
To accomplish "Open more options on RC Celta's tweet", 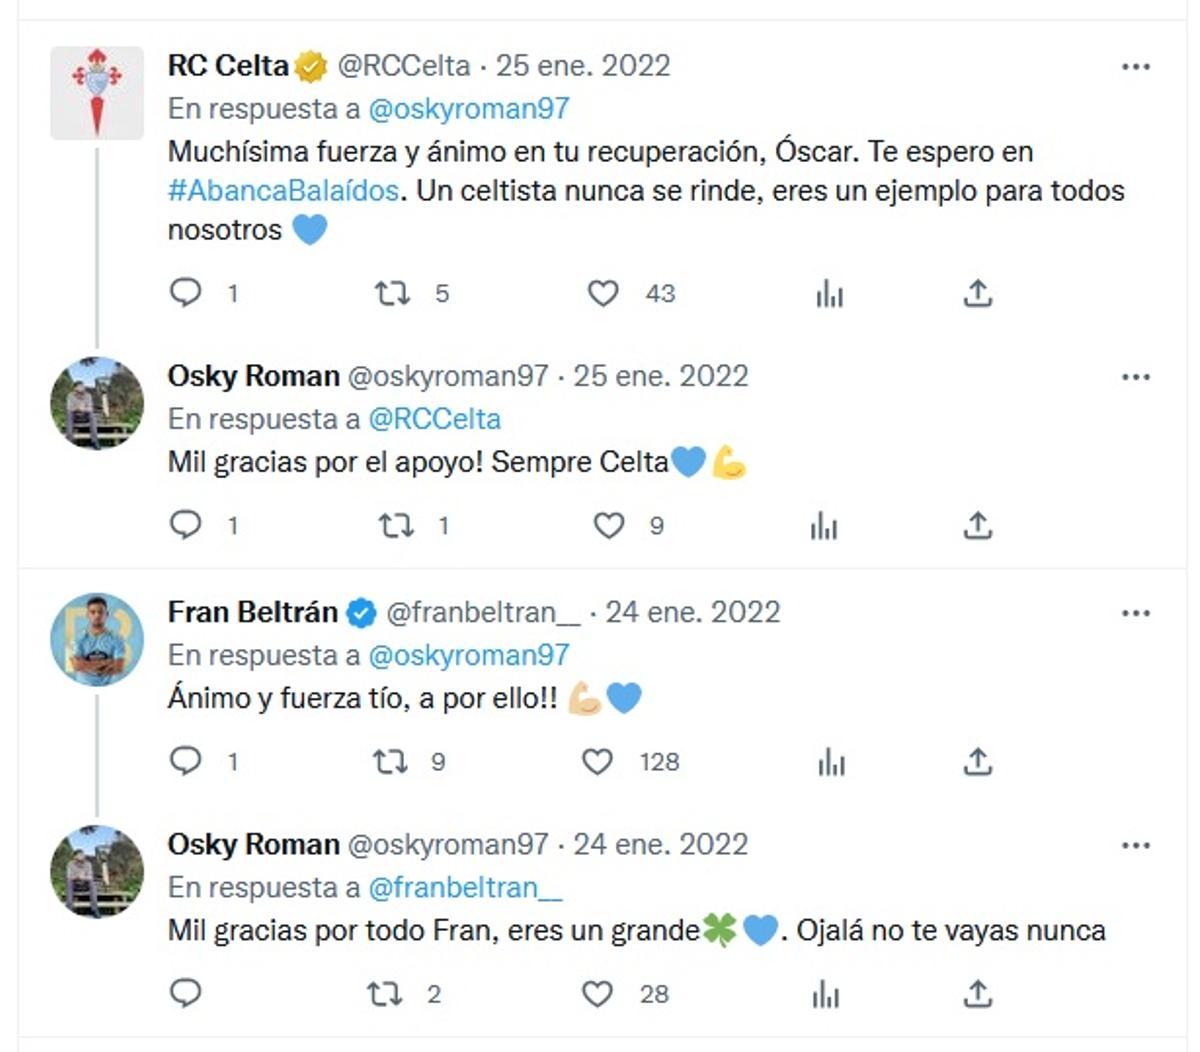I will (x=1135, y=65).
